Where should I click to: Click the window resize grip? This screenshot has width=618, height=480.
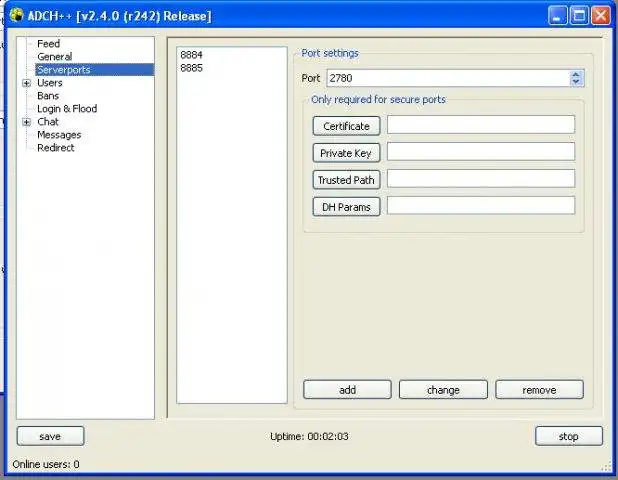(x=607, y=467)
